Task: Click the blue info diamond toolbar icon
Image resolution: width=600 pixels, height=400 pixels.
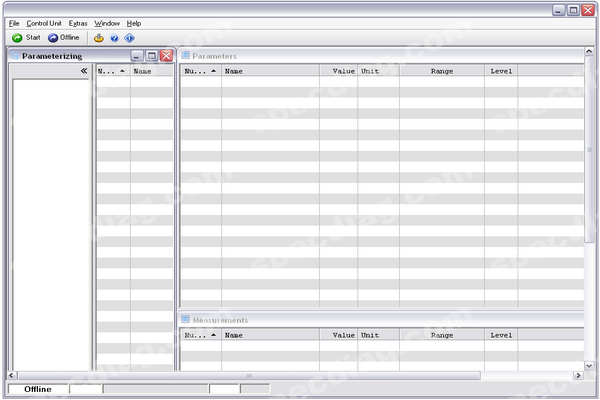Action: click(129, 38)
